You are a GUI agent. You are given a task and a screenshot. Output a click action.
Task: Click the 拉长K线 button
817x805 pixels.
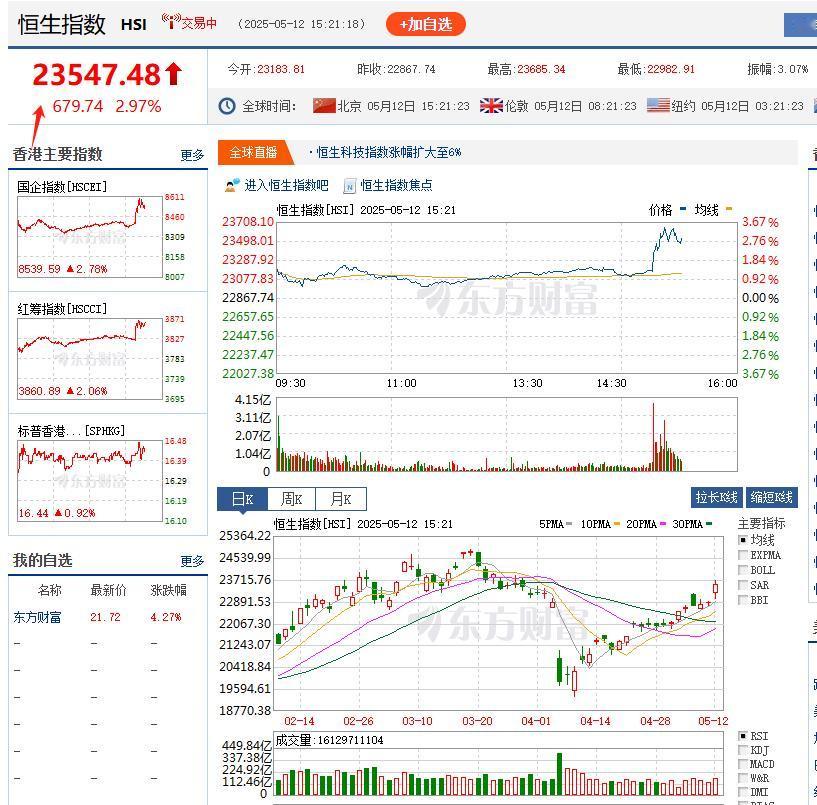pos(716,498)
